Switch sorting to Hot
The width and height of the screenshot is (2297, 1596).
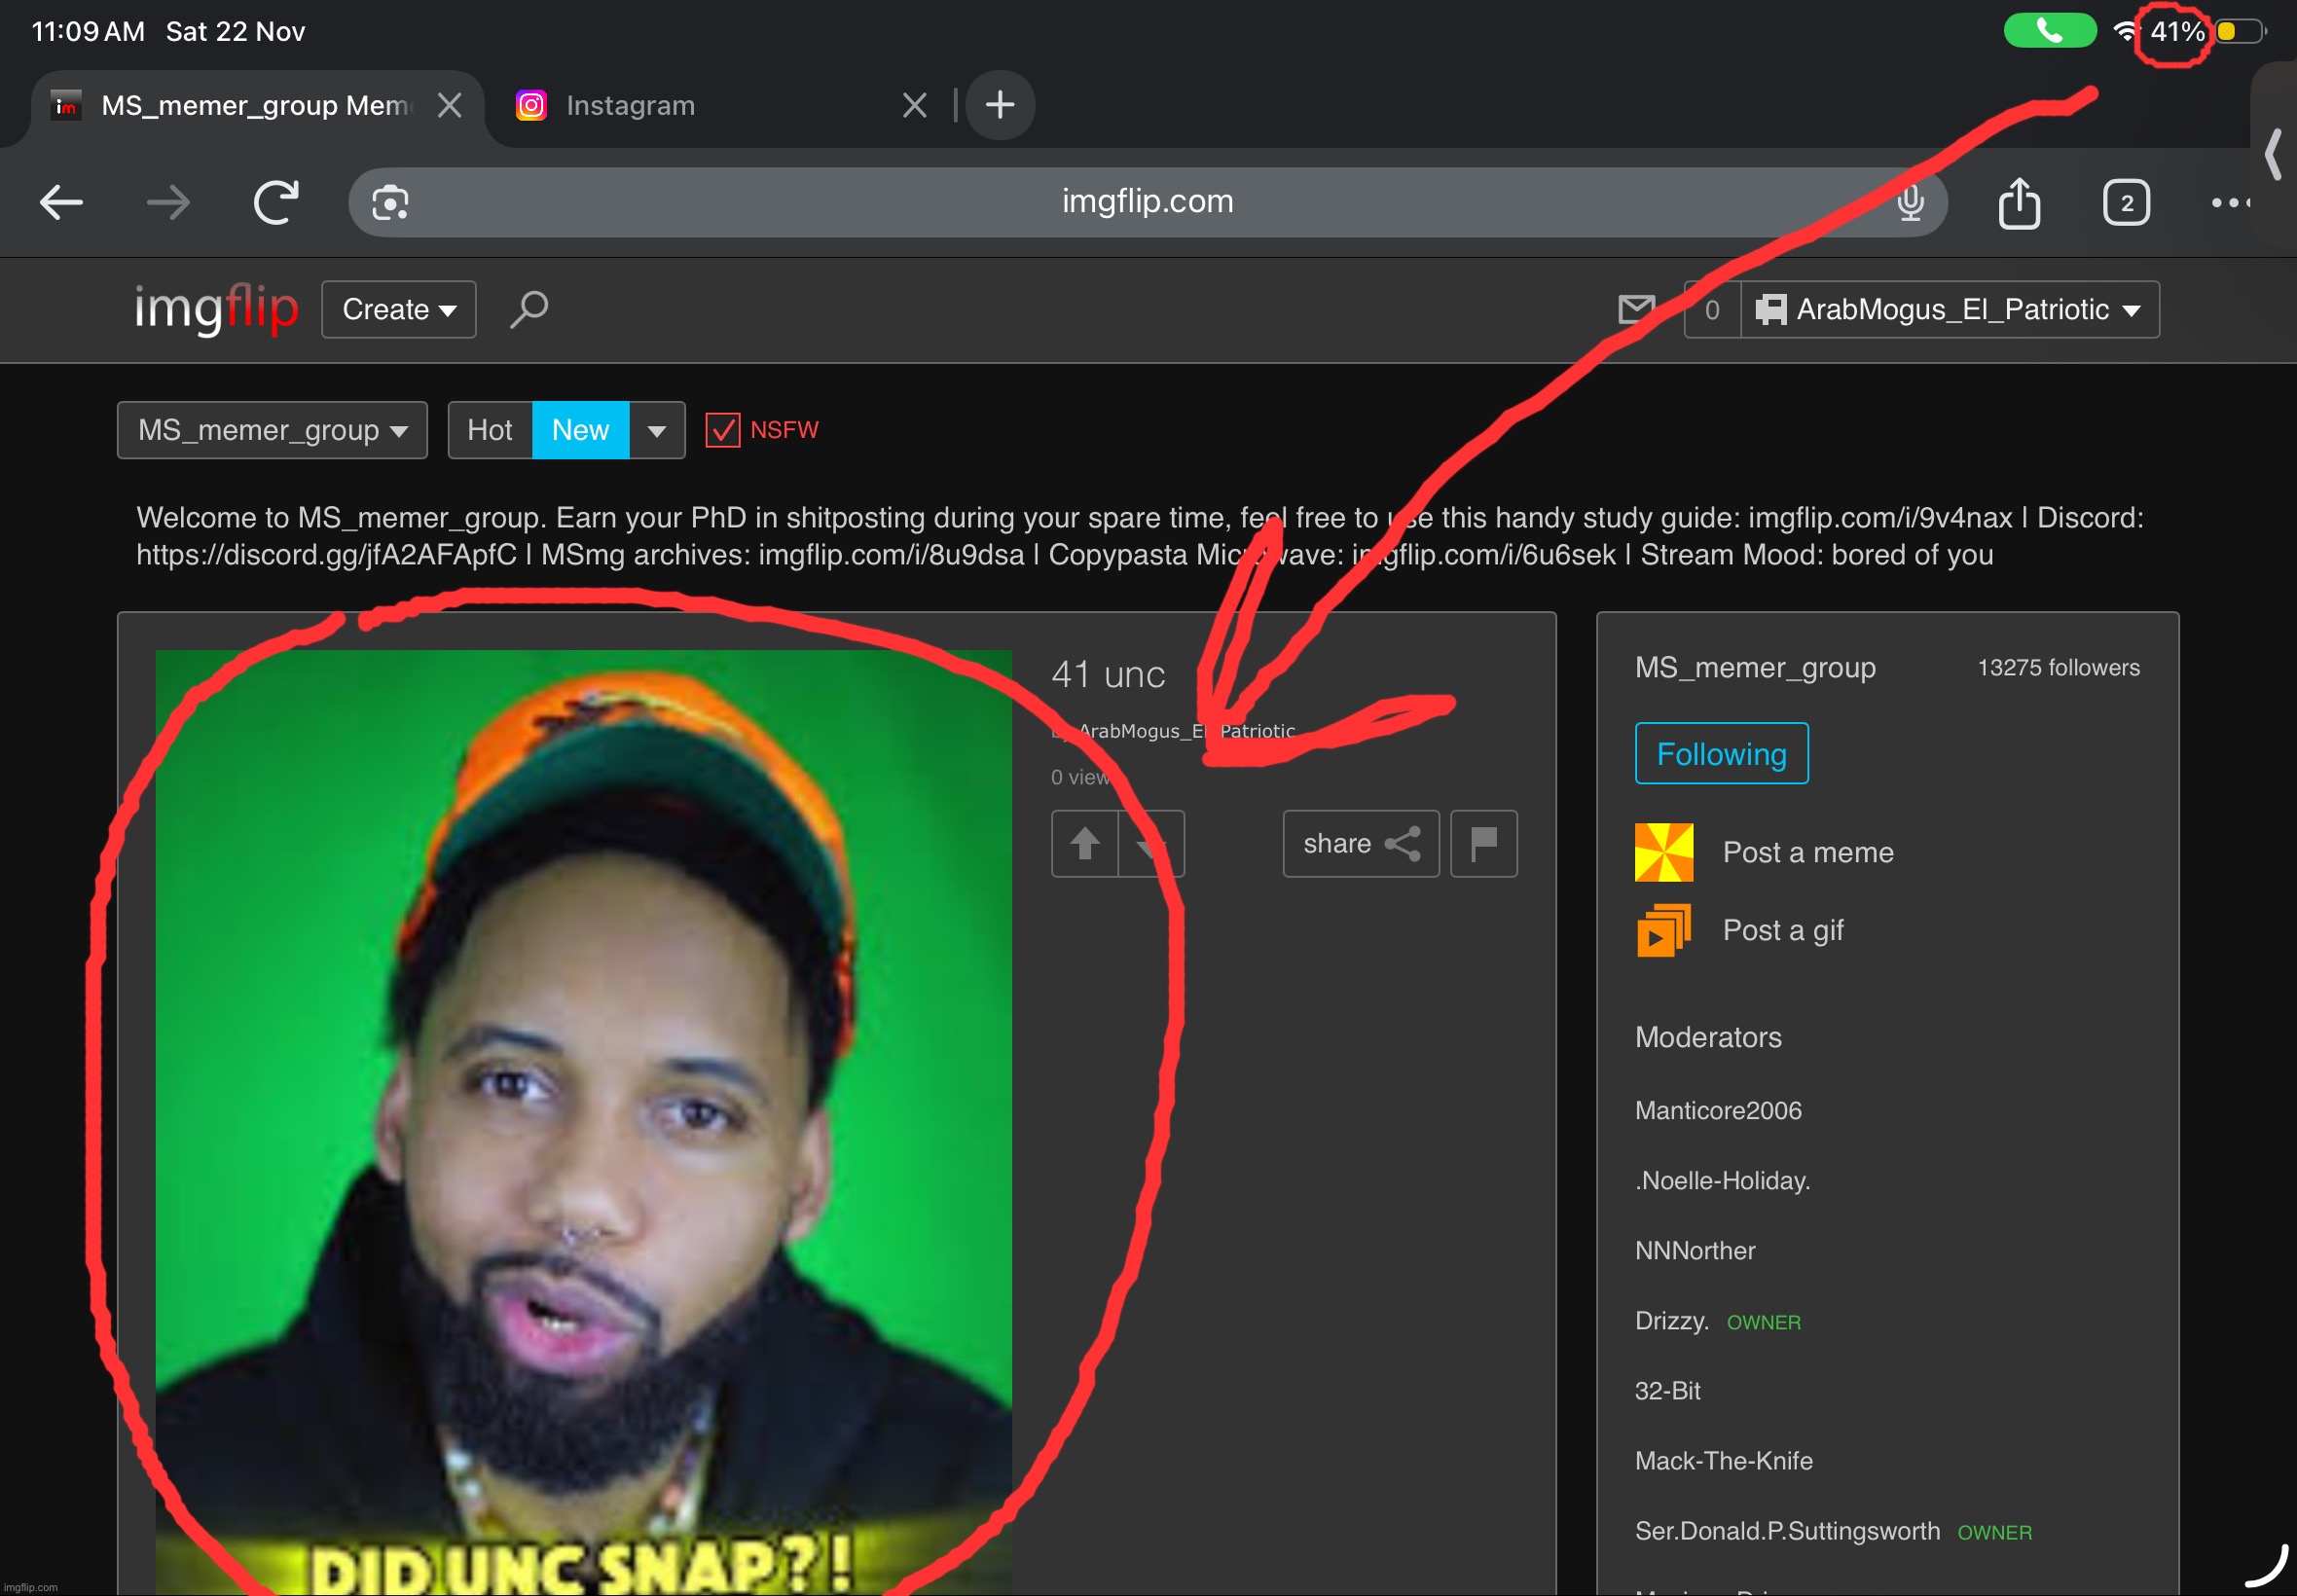489,430
